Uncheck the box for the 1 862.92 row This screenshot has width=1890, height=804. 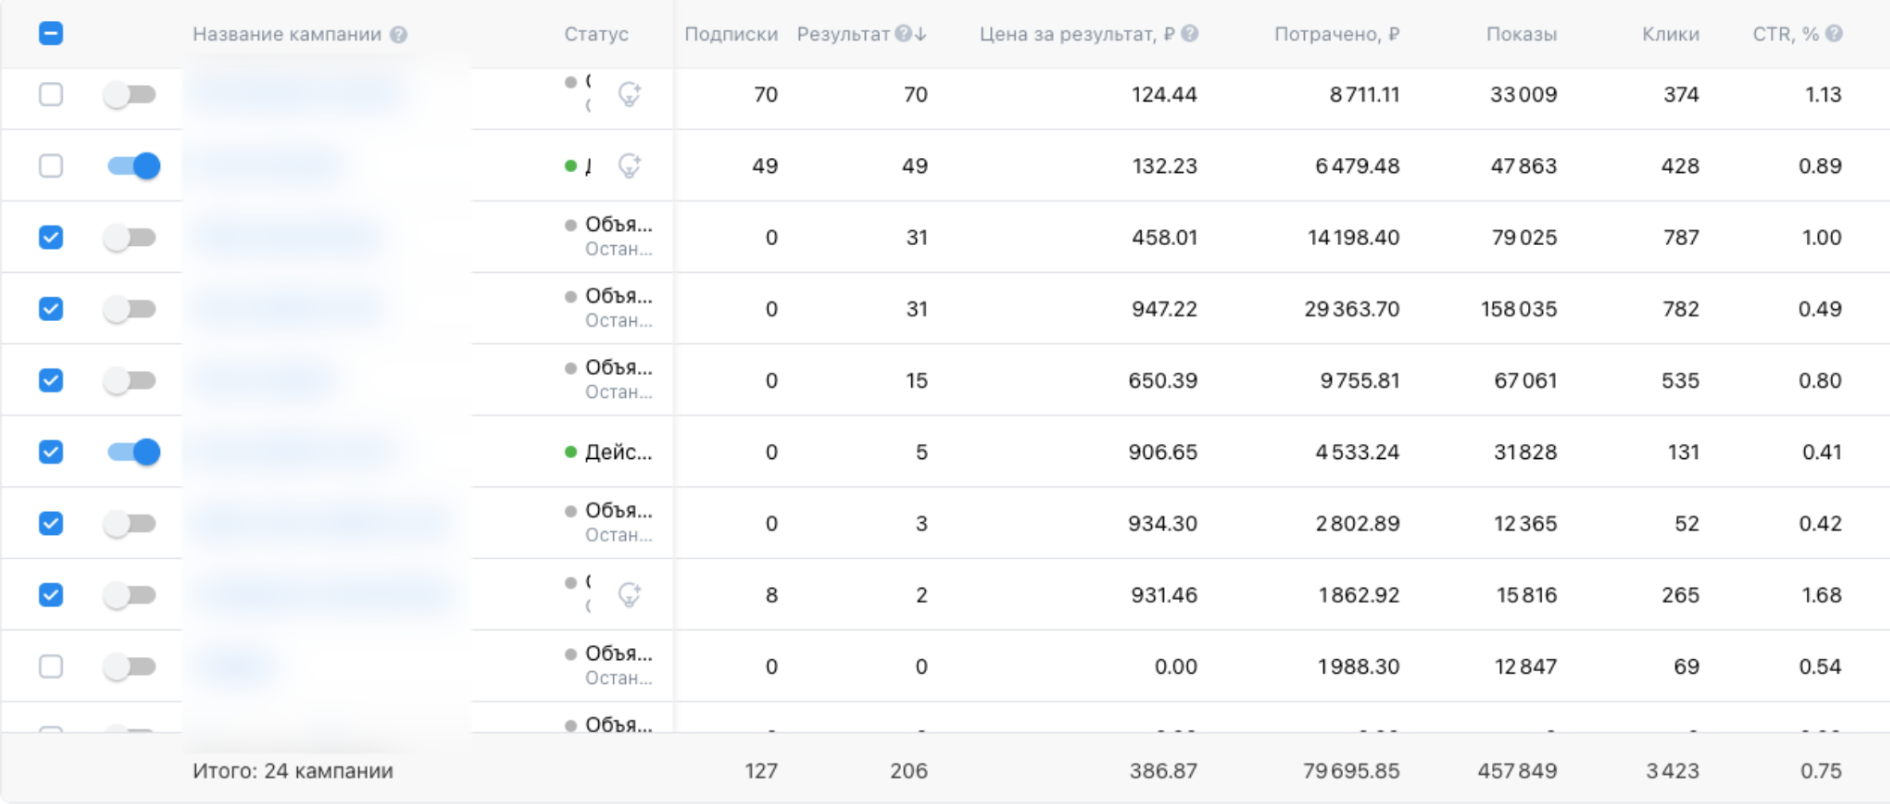pyautogui.click(x=51, y=595)
